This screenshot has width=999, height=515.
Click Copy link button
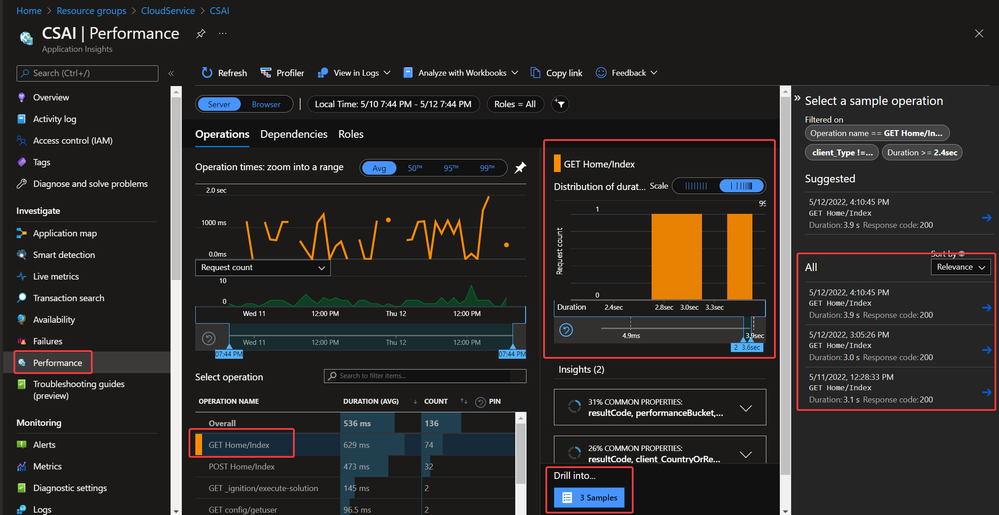pyautogui.click(x=556, y=73)
